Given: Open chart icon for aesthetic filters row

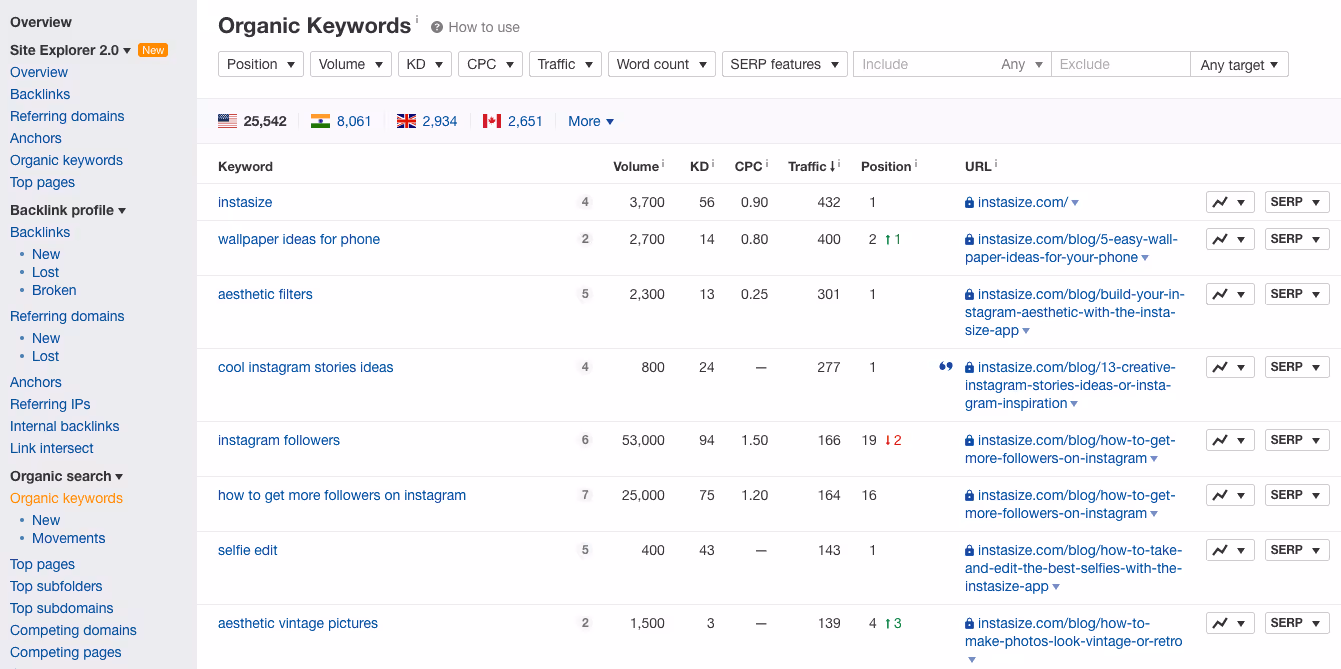Looking at the screenshot, I should (x=1230, y=294).
